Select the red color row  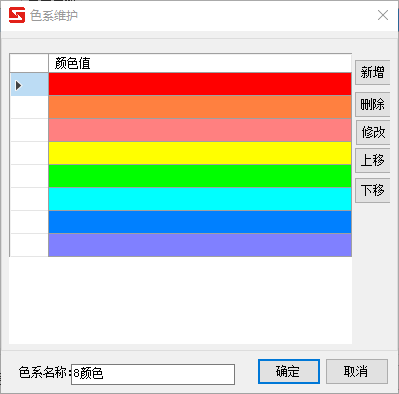click(x=200, y=84)
